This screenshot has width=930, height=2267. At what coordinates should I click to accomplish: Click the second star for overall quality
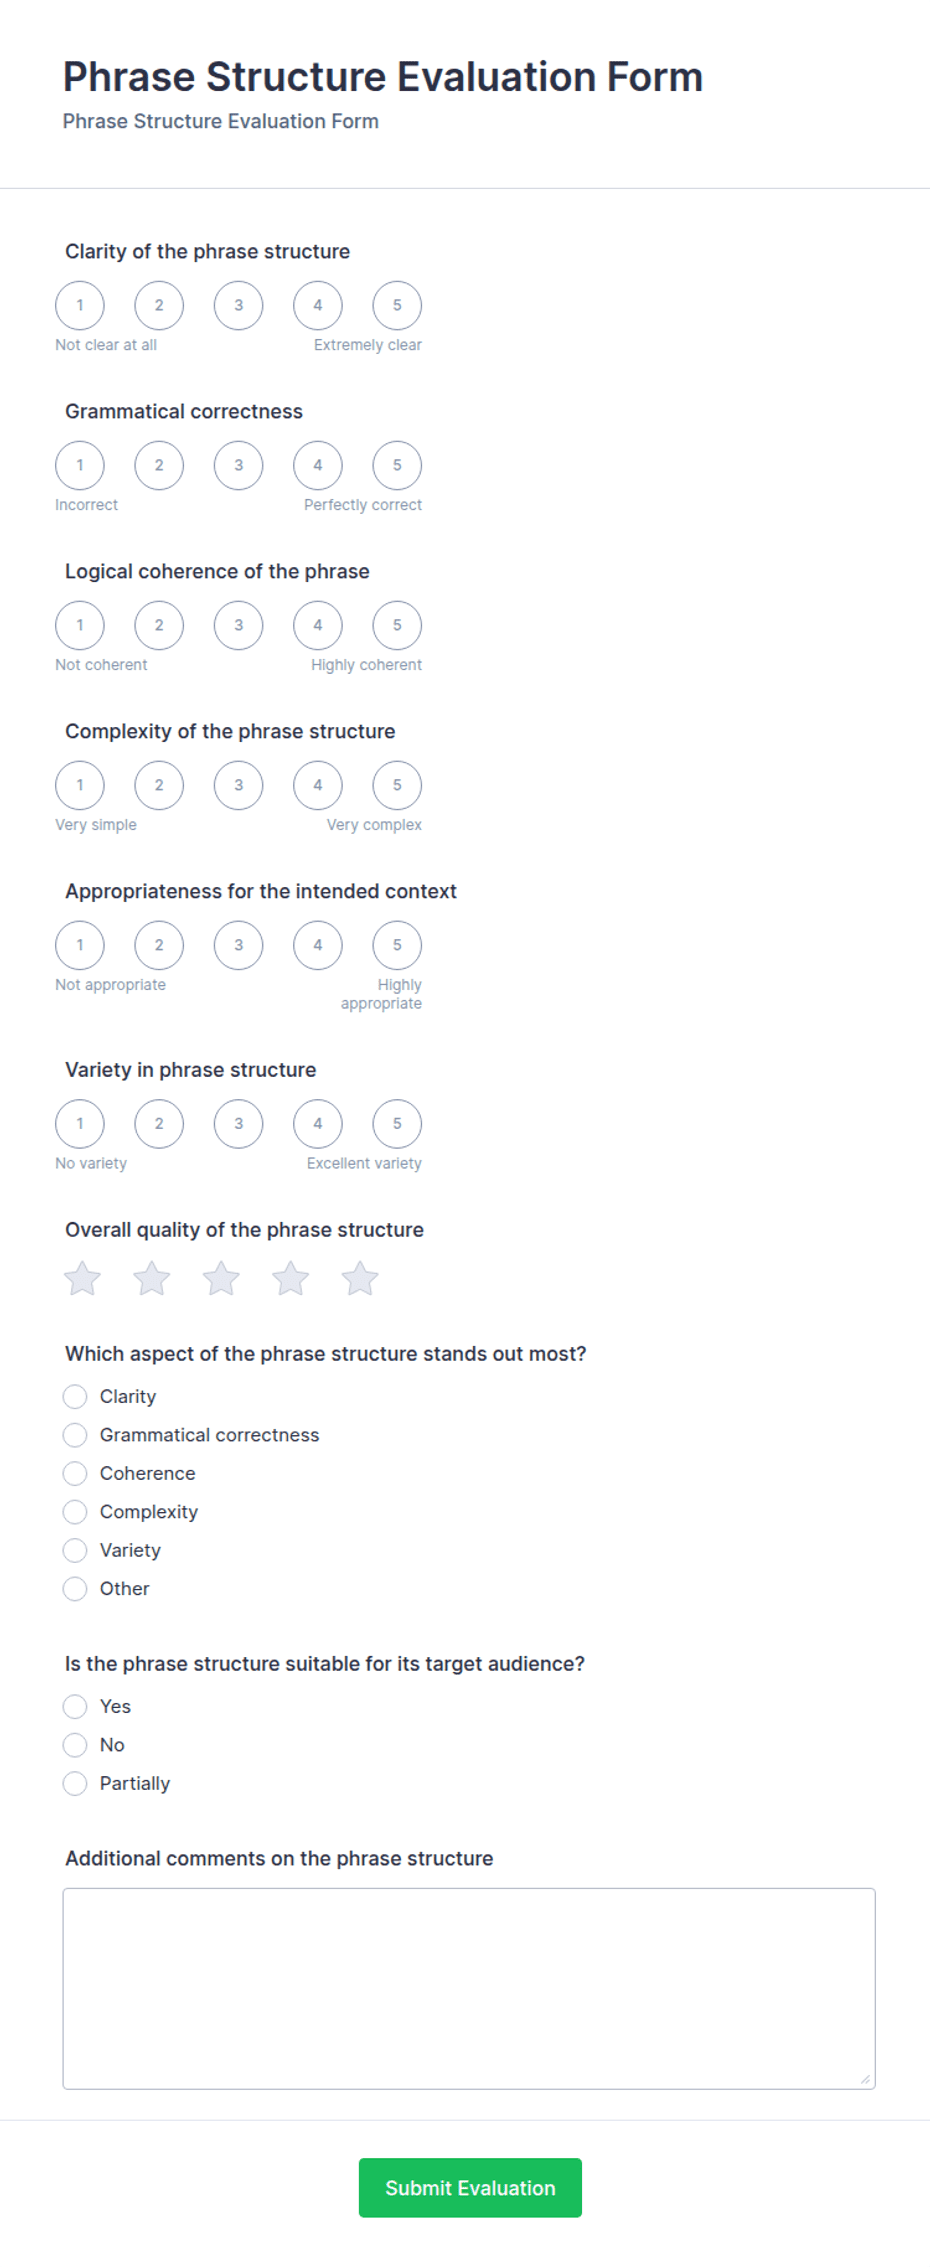pyautogui.click(x=152, y=1278)
